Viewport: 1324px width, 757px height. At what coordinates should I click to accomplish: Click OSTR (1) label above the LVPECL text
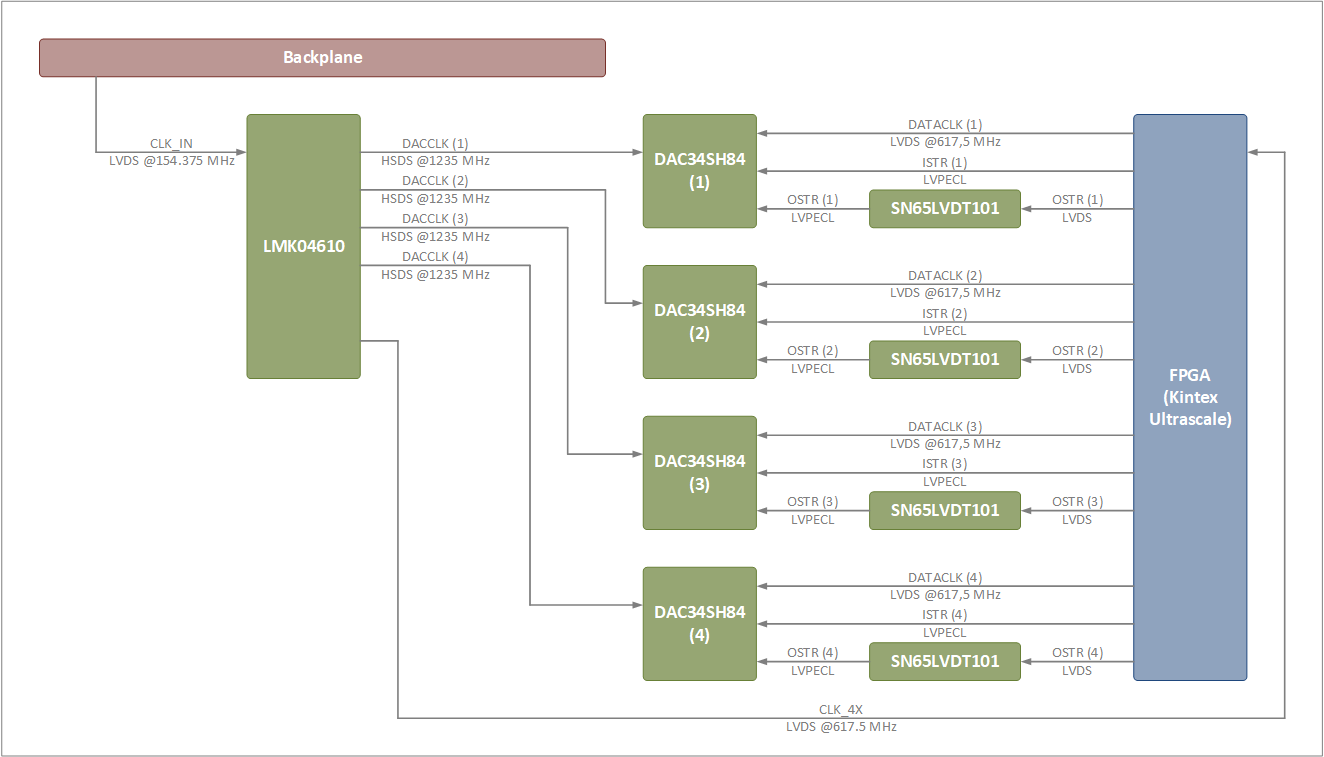point(813,201)
